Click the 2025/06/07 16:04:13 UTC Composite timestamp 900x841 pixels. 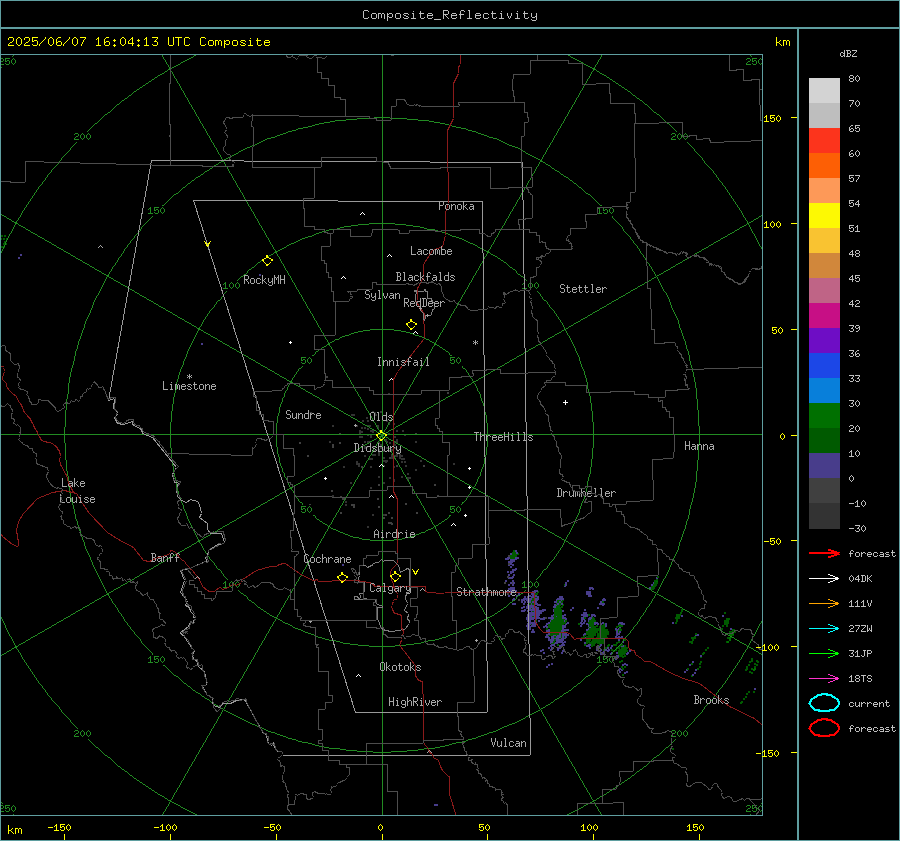point(138,42)
